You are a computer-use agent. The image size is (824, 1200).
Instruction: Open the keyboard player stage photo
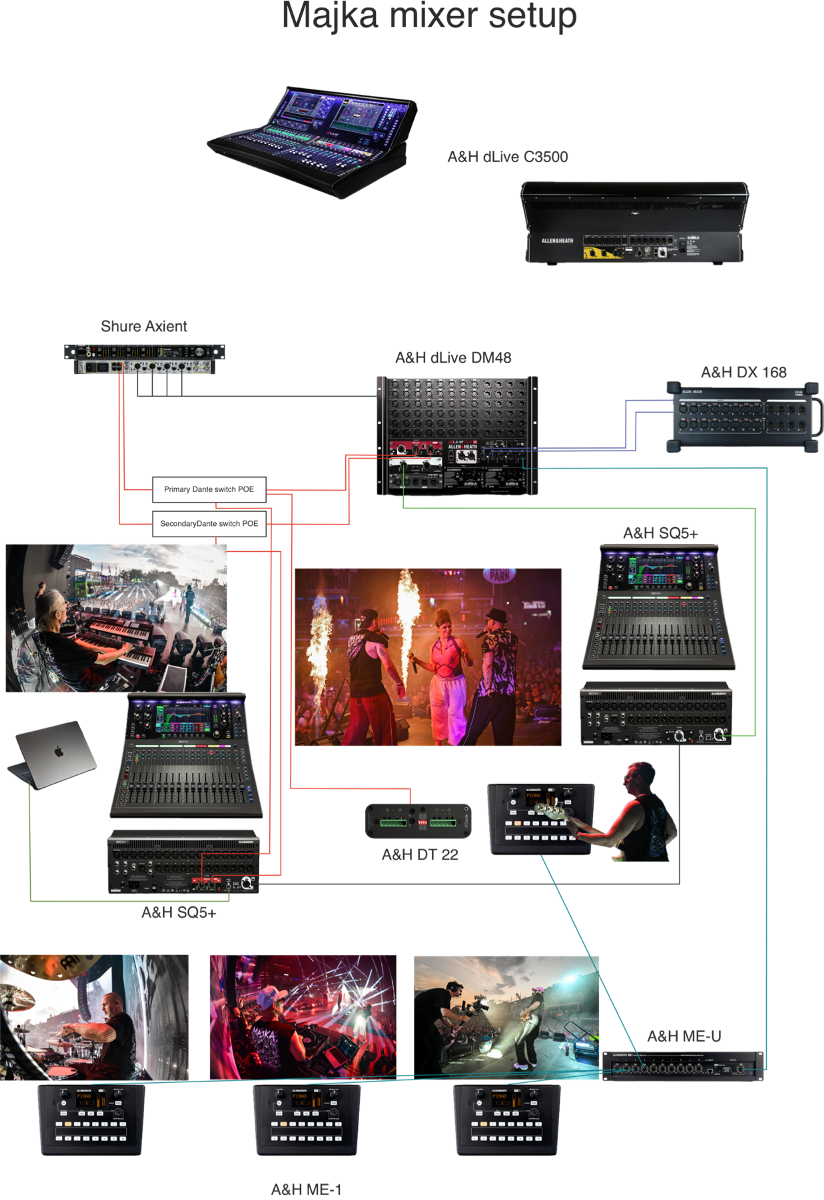(x=116, y=618)
